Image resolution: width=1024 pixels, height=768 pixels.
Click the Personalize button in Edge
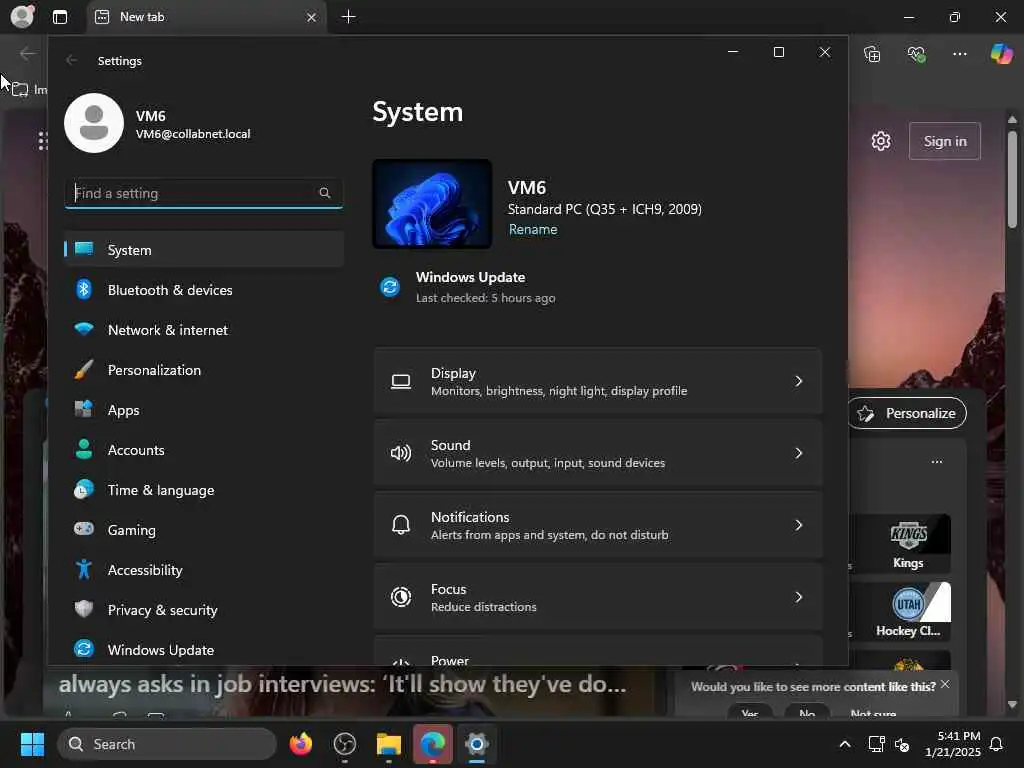coord(908,413)
